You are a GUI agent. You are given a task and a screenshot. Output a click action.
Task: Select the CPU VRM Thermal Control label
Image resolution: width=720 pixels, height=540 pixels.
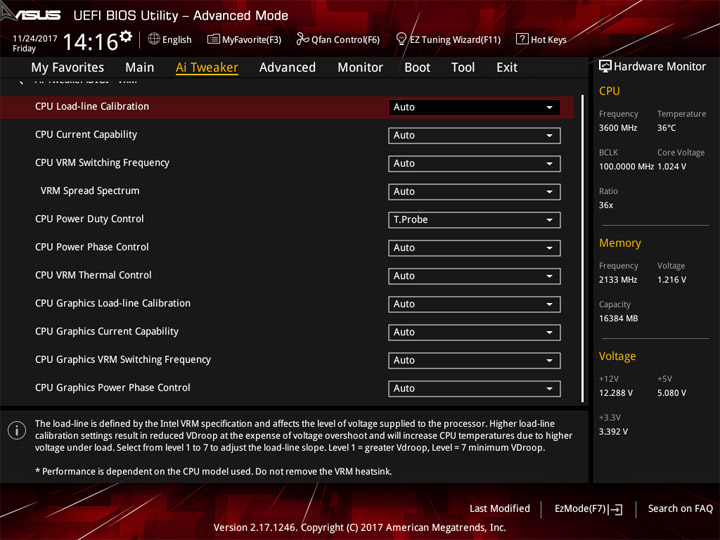coord(93,275)
